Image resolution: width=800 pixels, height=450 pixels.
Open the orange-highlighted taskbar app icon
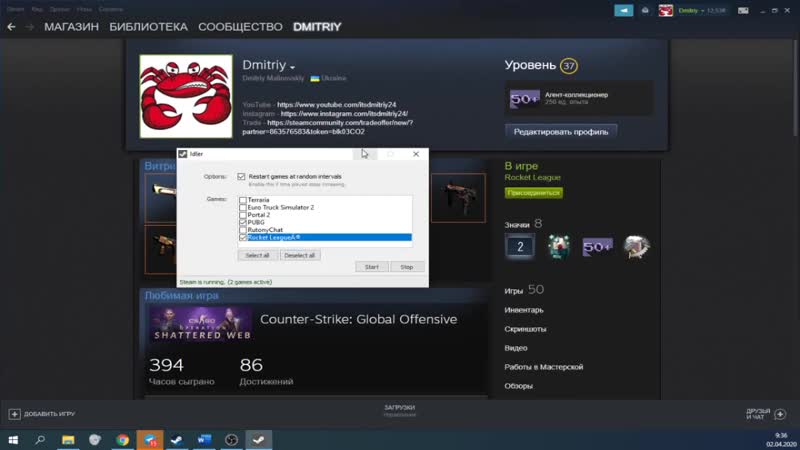[x=150, y=439]
